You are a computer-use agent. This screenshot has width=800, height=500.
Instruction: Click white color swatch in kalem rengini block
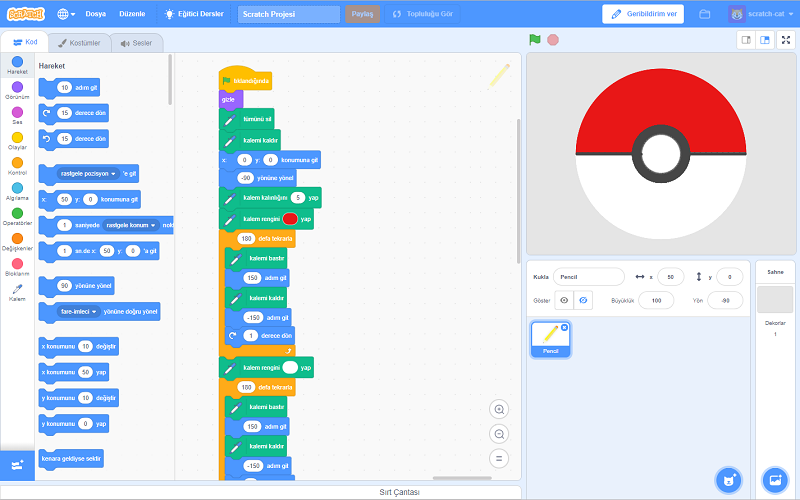290,367
